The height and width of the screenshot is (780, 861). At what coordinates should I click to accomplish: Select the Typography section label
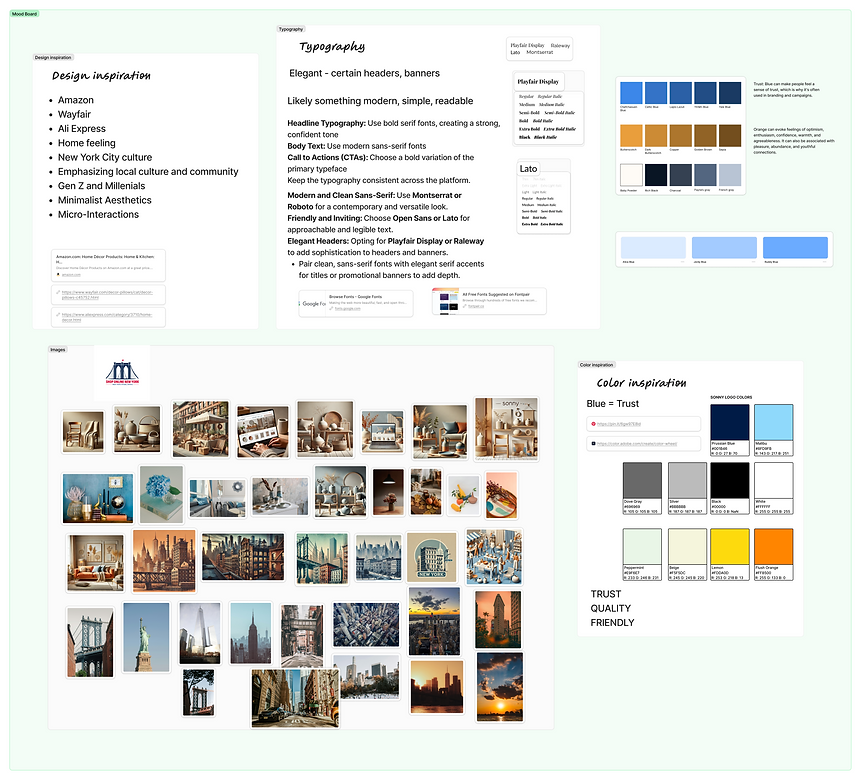pos(290,29)
